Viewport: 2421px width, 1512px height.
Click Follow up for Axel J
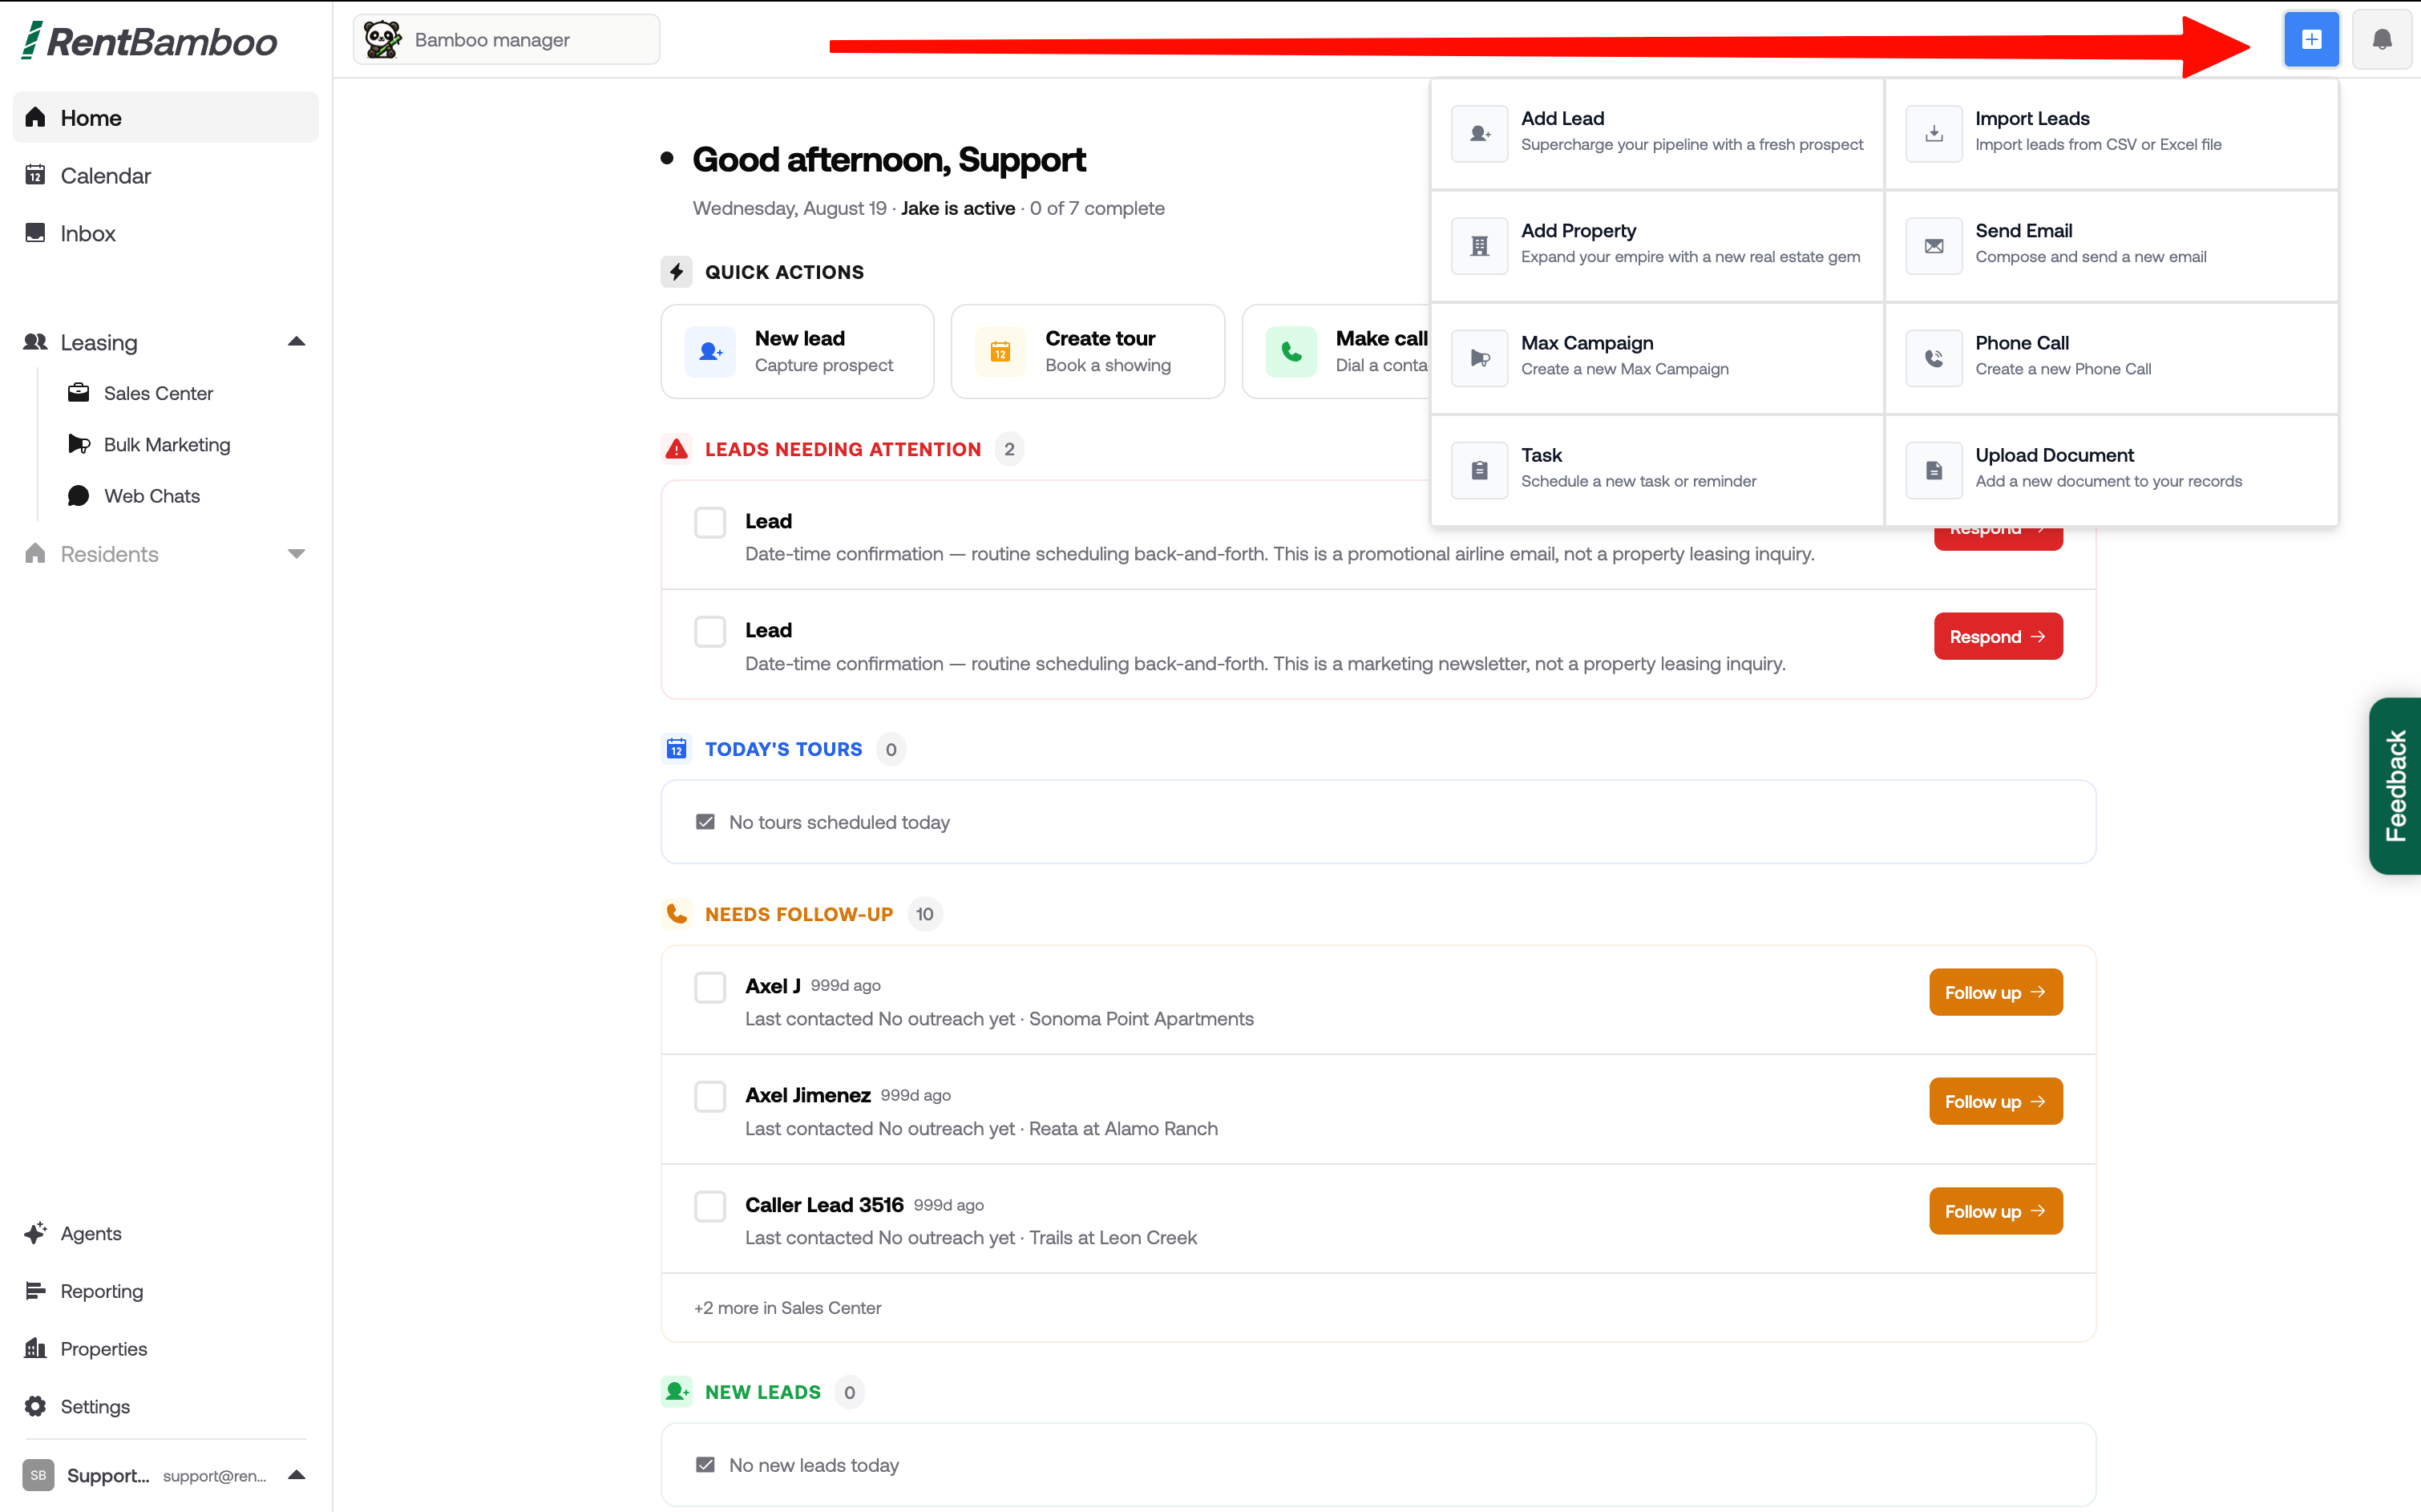click(x=1996, y=992)
